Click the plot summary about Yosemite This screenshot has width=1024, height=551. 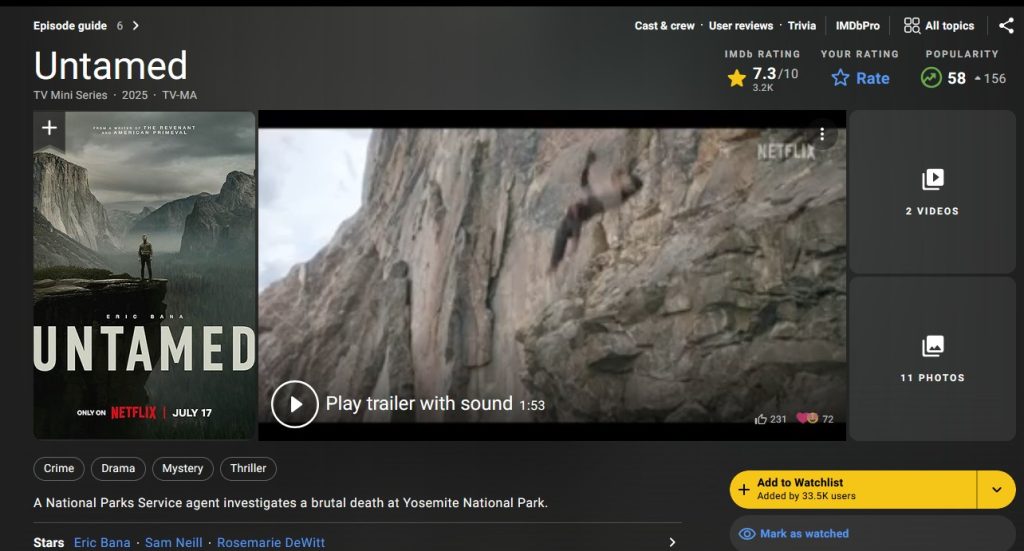tap(291, 503)
